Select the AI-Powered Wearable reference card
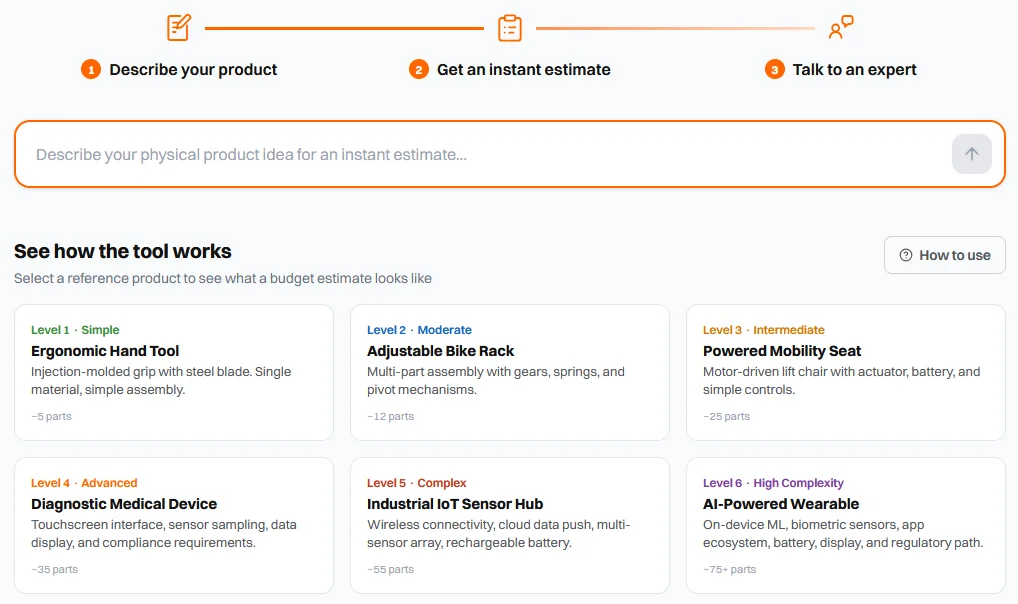The image size is (1018, 604). click(x=846, y=525)
